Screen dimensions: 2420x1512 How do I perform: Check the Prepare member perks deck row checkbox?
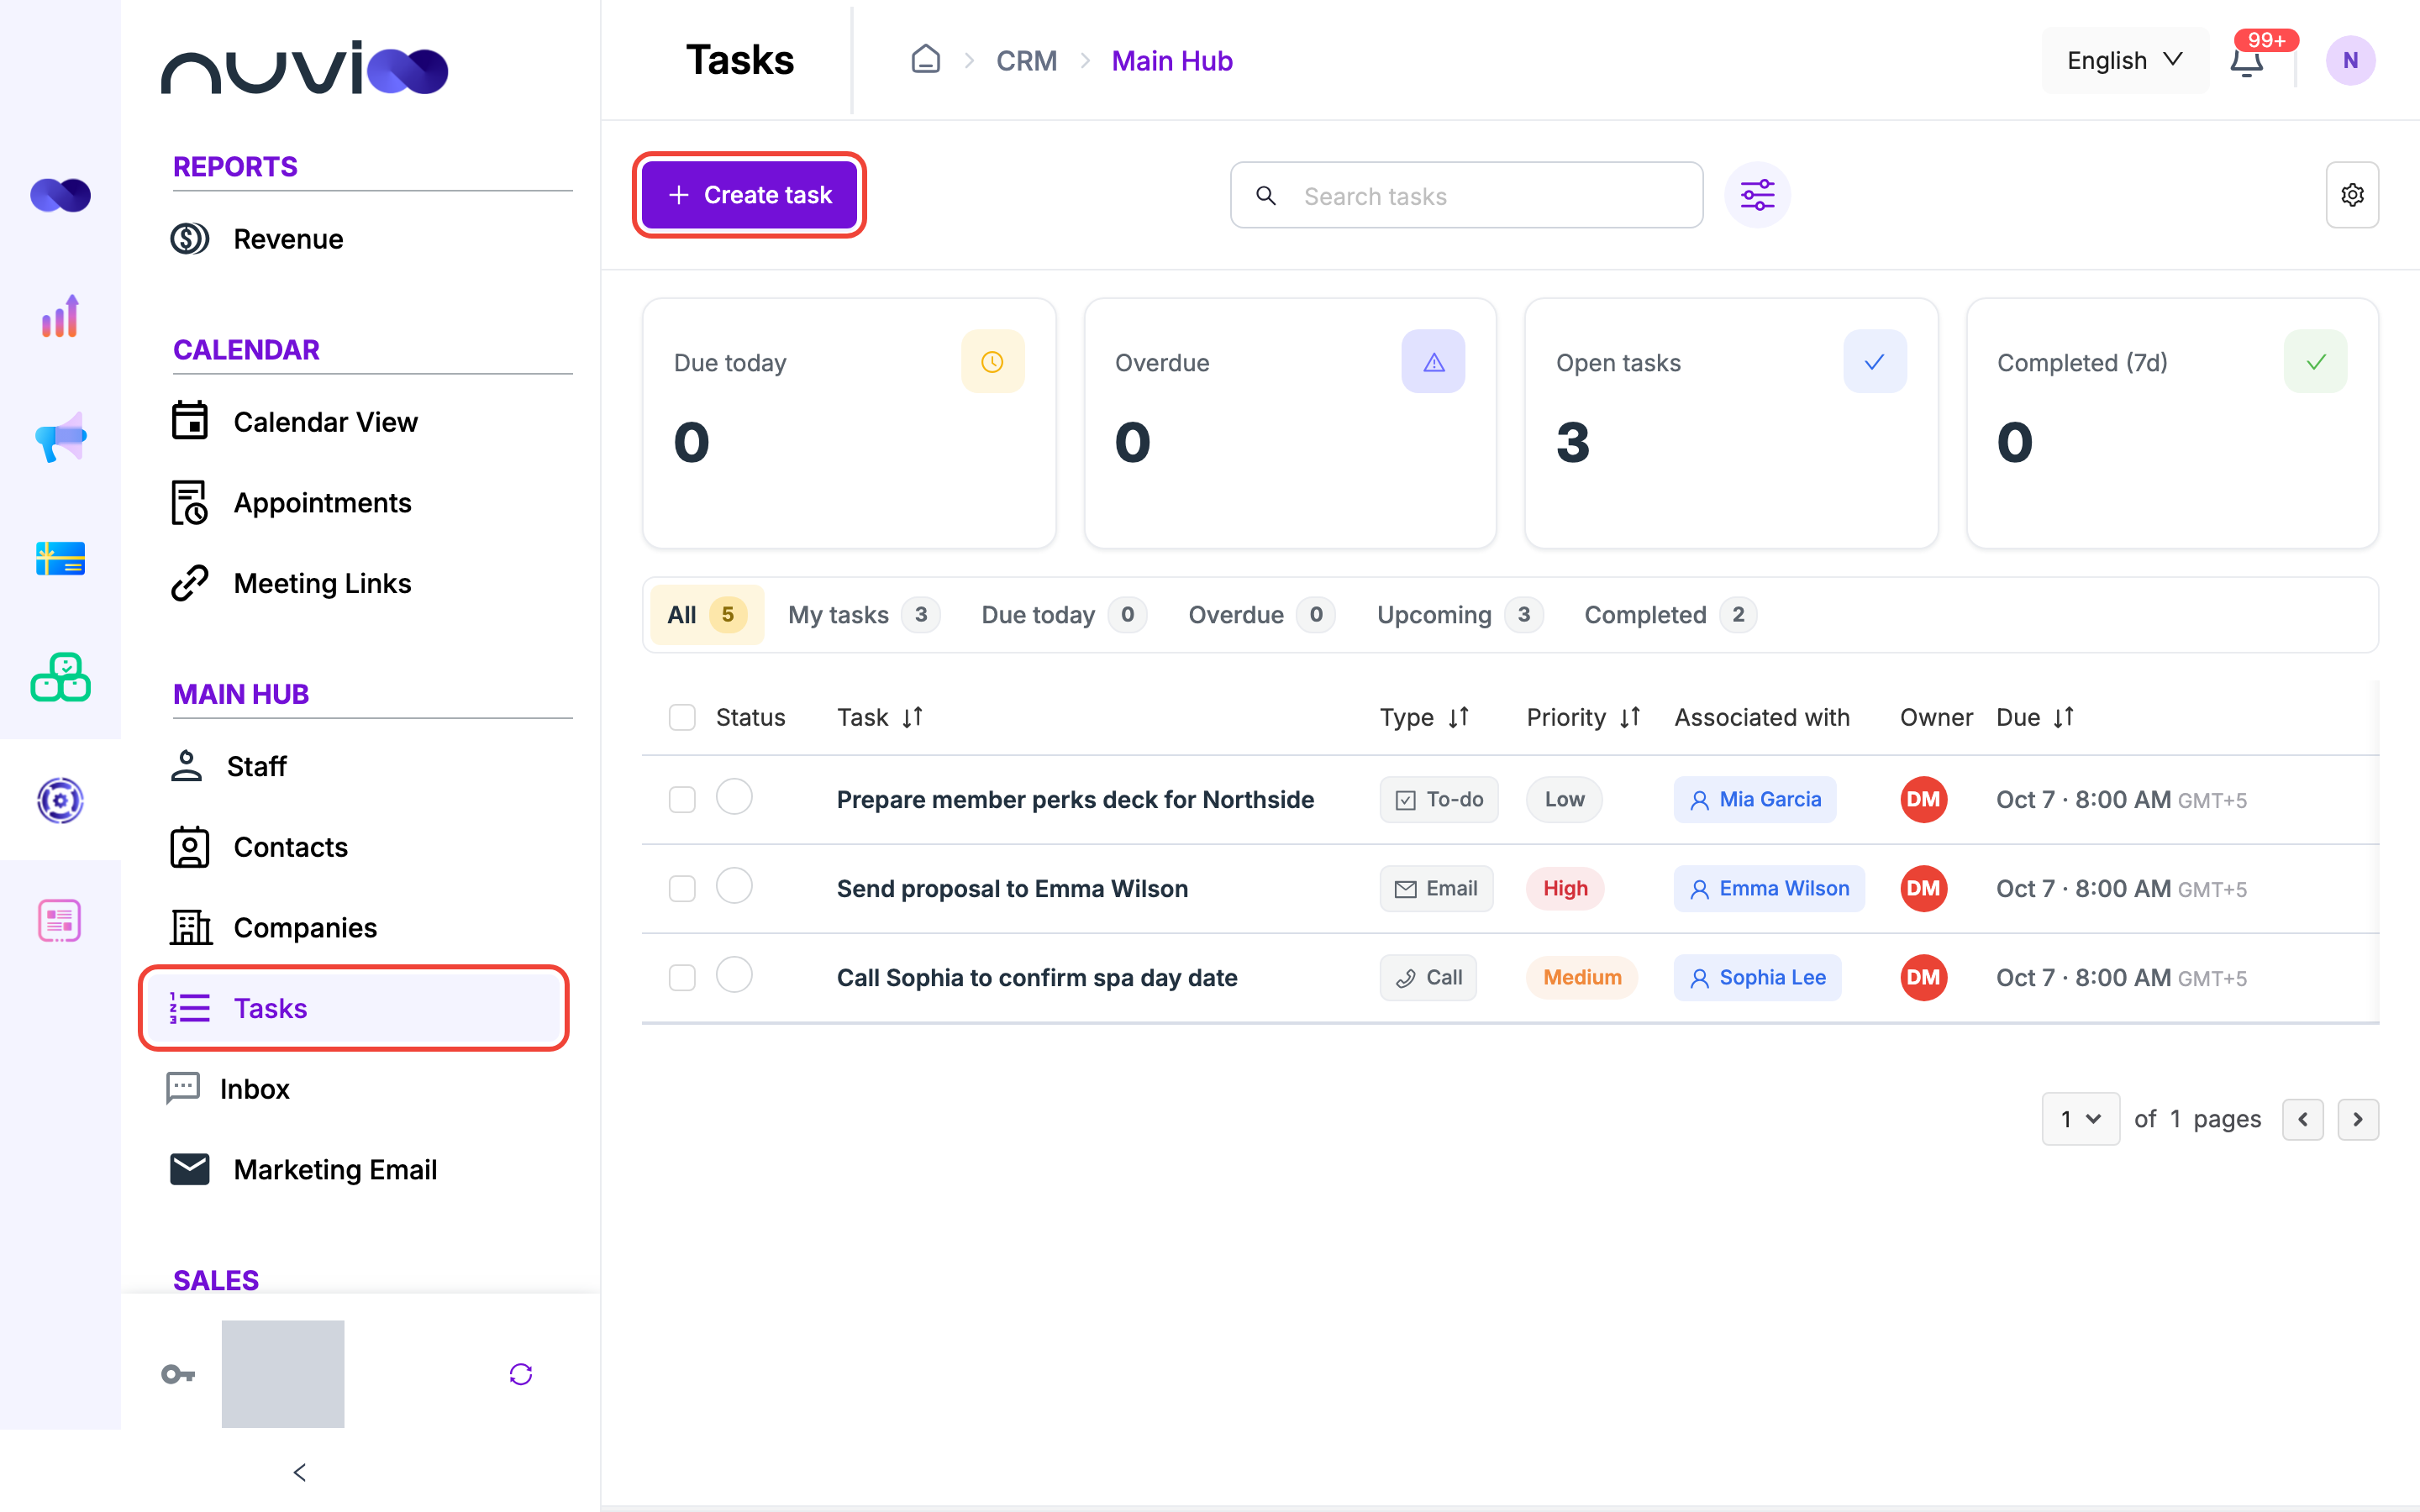[x=682, y=799]
